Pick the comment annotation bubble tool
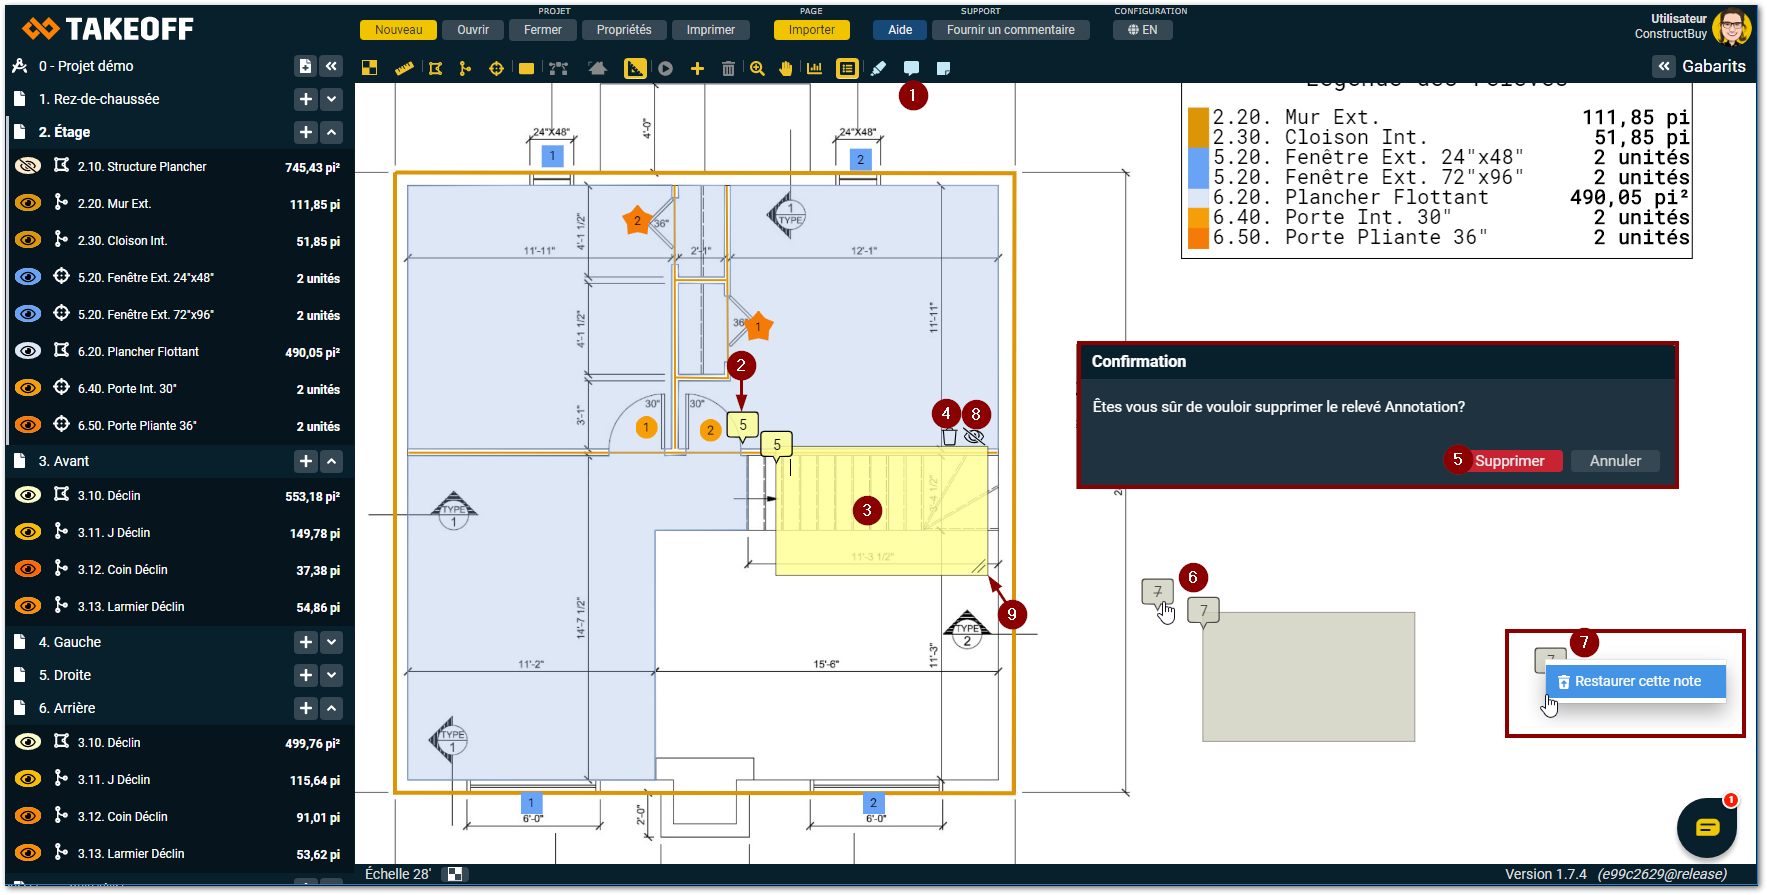 911,69
